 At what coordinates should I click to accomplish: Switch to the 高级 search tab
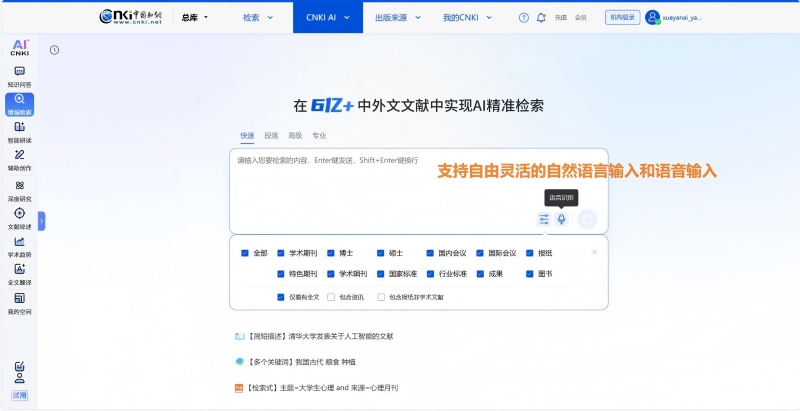[295, 135]
